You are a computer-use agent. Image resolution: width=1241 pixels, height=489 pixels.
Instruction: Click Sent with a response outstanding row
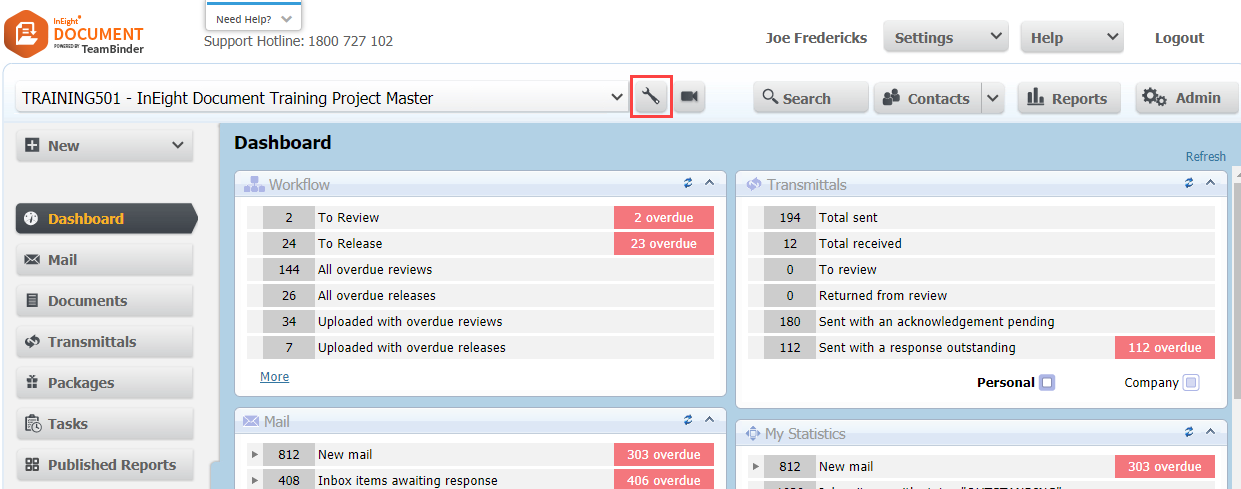click(981, 347)
